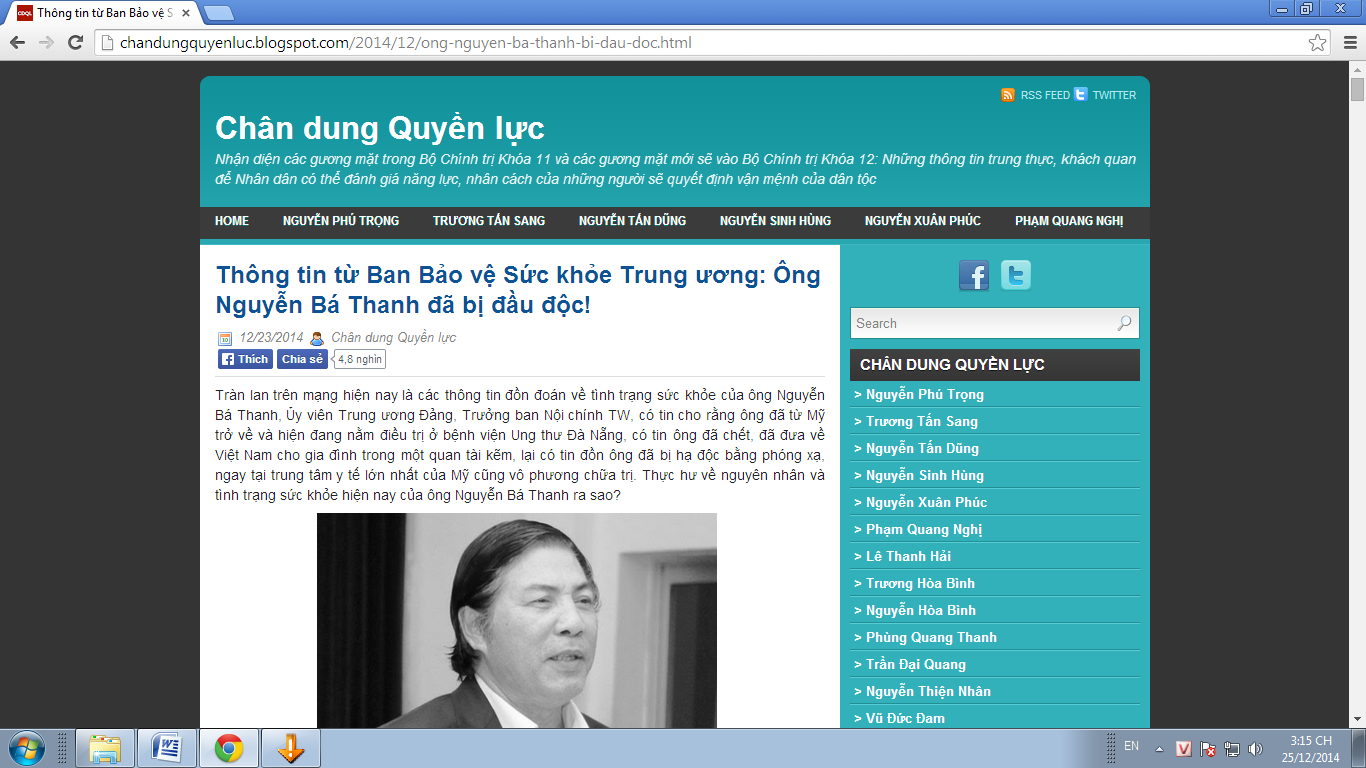Click the calendar icon beside post date
The image size is (1366, 768).
[x=225, y=338]
